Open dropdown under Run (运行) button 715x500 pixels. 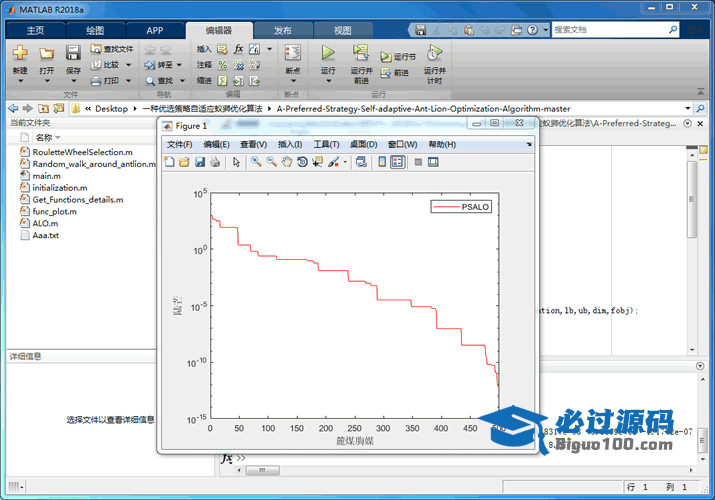[x=328, y=81]
